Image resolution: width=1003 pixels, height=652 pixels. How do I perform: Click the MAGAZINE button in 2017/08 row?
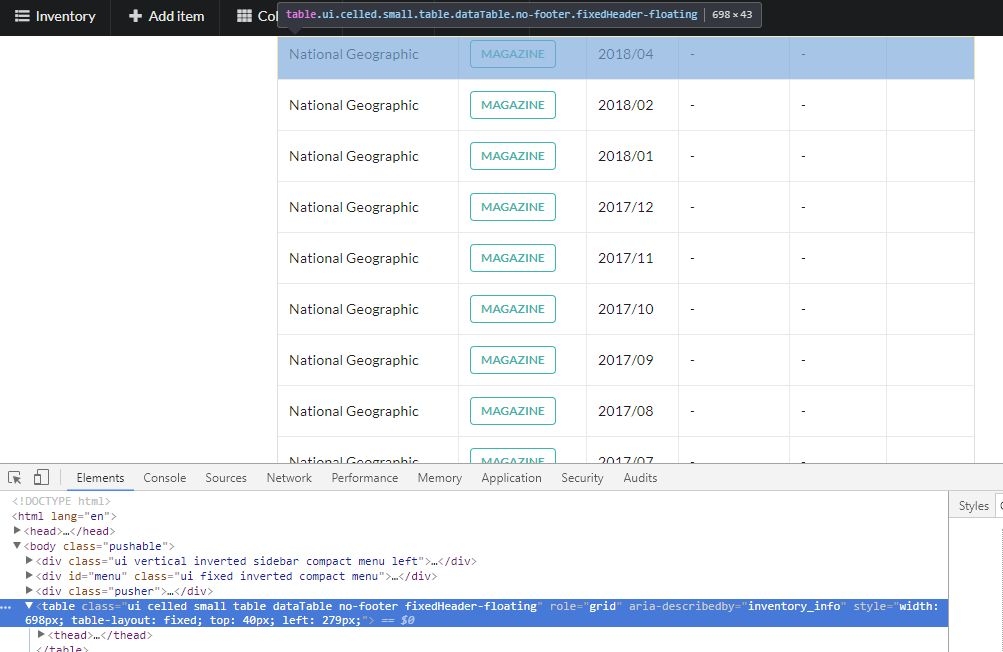tap(513, 411)
